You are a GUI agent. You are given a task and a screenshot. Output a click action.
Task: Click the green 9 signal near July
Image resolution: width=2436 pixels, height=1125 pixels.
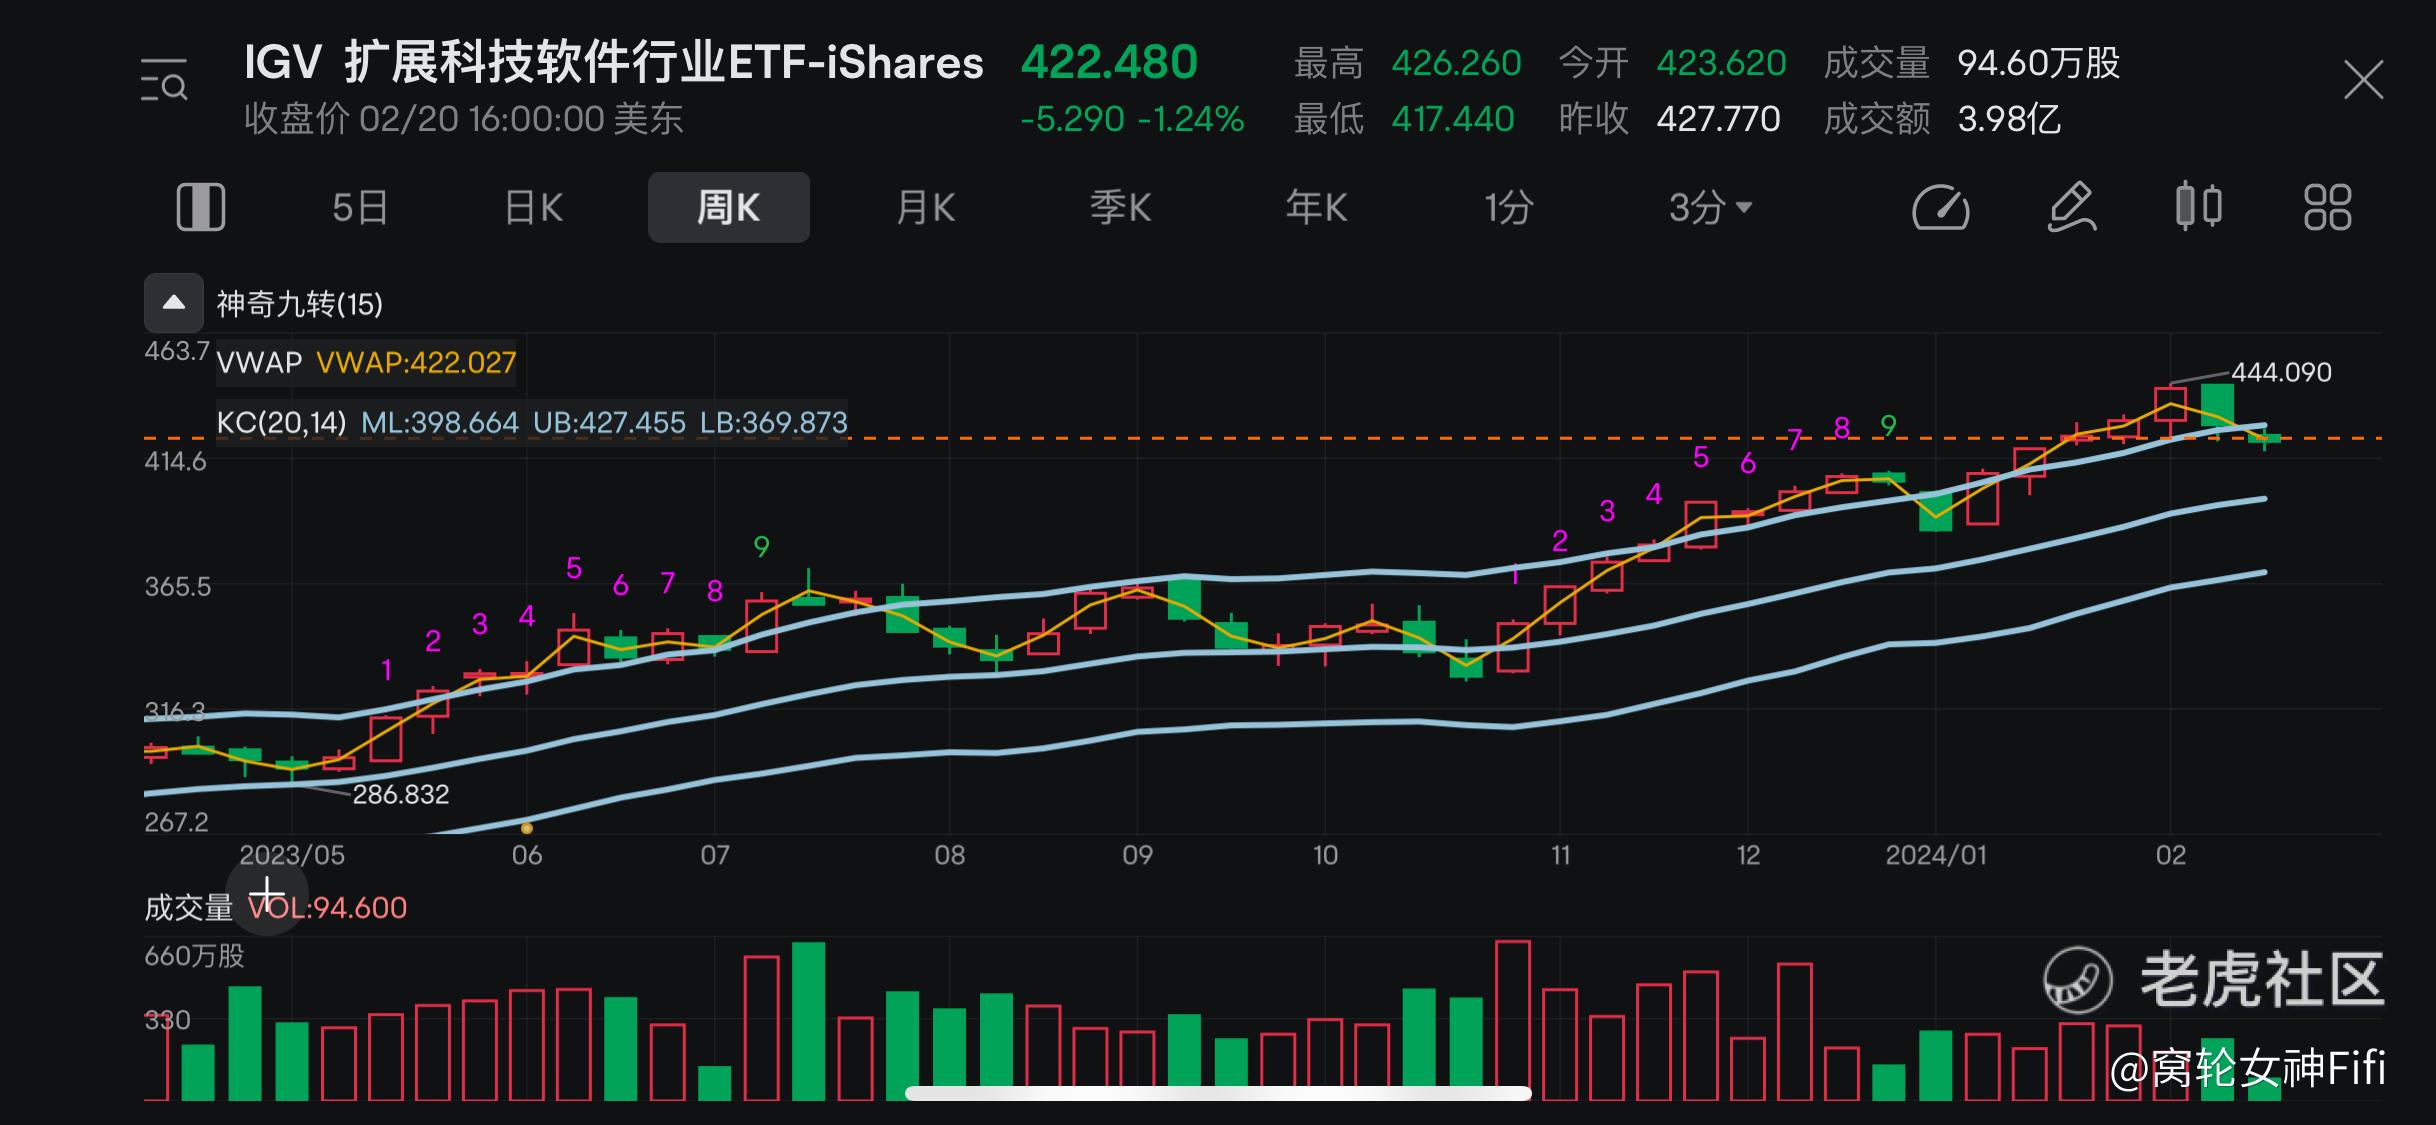click(762, 547)
